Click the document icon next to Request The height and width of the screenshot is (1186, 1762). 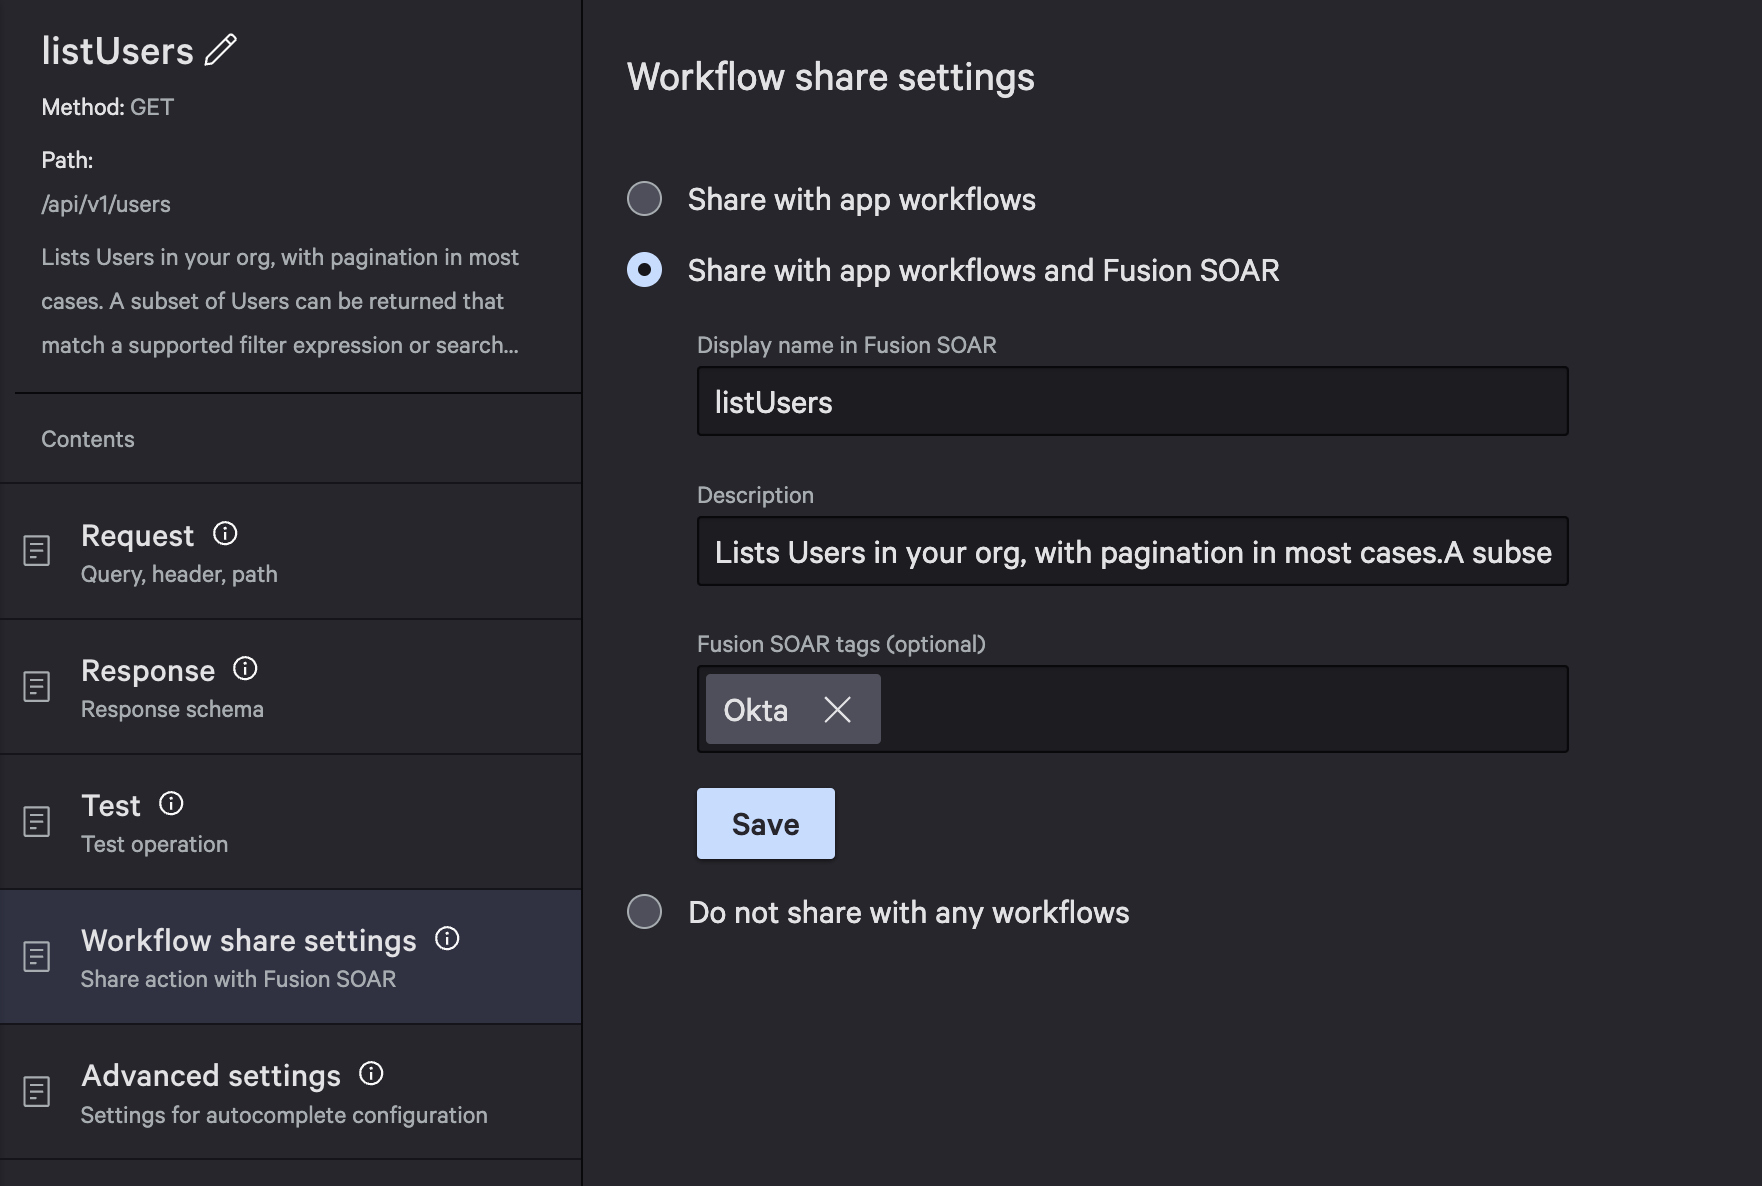pyautogui.click(x=37, y=551)
